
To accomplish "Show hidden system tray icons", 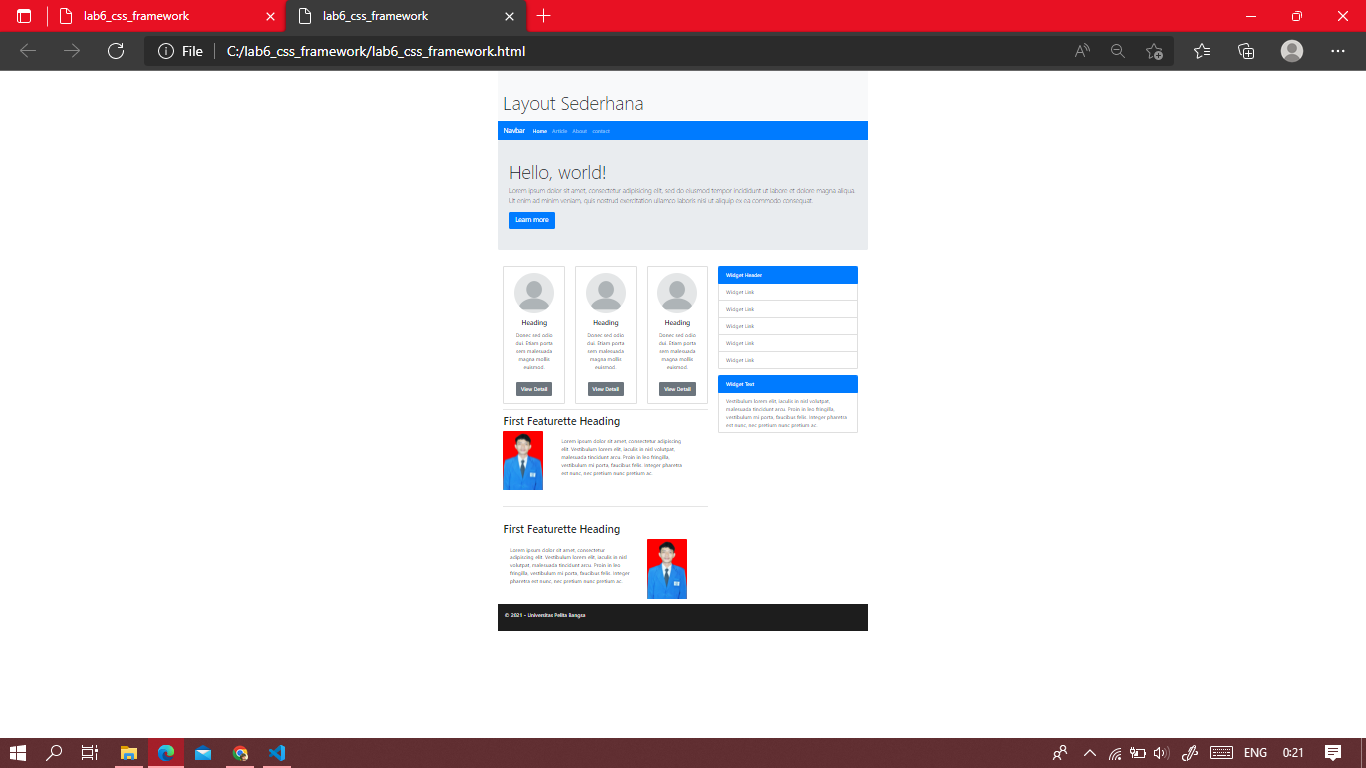I will coord(1090,753).
